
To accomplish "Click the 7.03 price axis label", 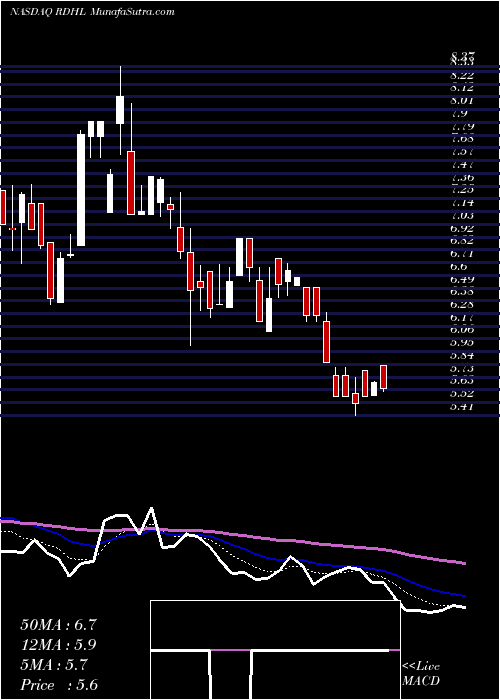I will pos(462,216).
